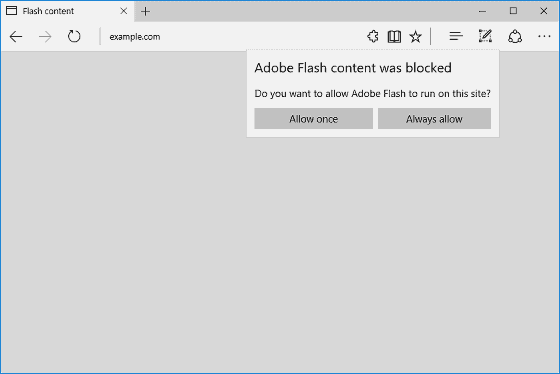Close the Flash content tab
The width and height of the screenshot is (560, 374).
tap(124, 11)
